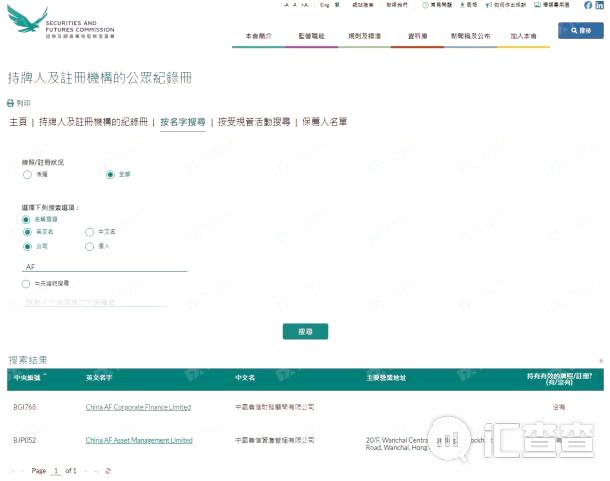Image resolution: width=610 pixels, height=481 pixels.
Task: Click the name input containing AF
Action: [105, 267]
